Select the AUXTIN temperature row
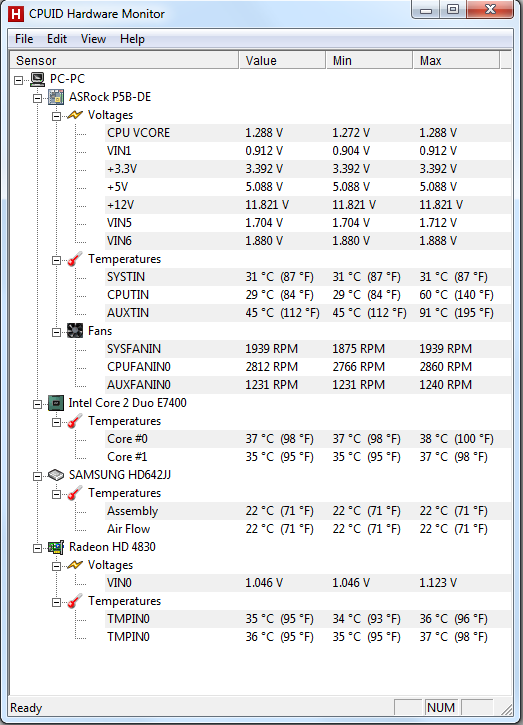 pos(308,313)
